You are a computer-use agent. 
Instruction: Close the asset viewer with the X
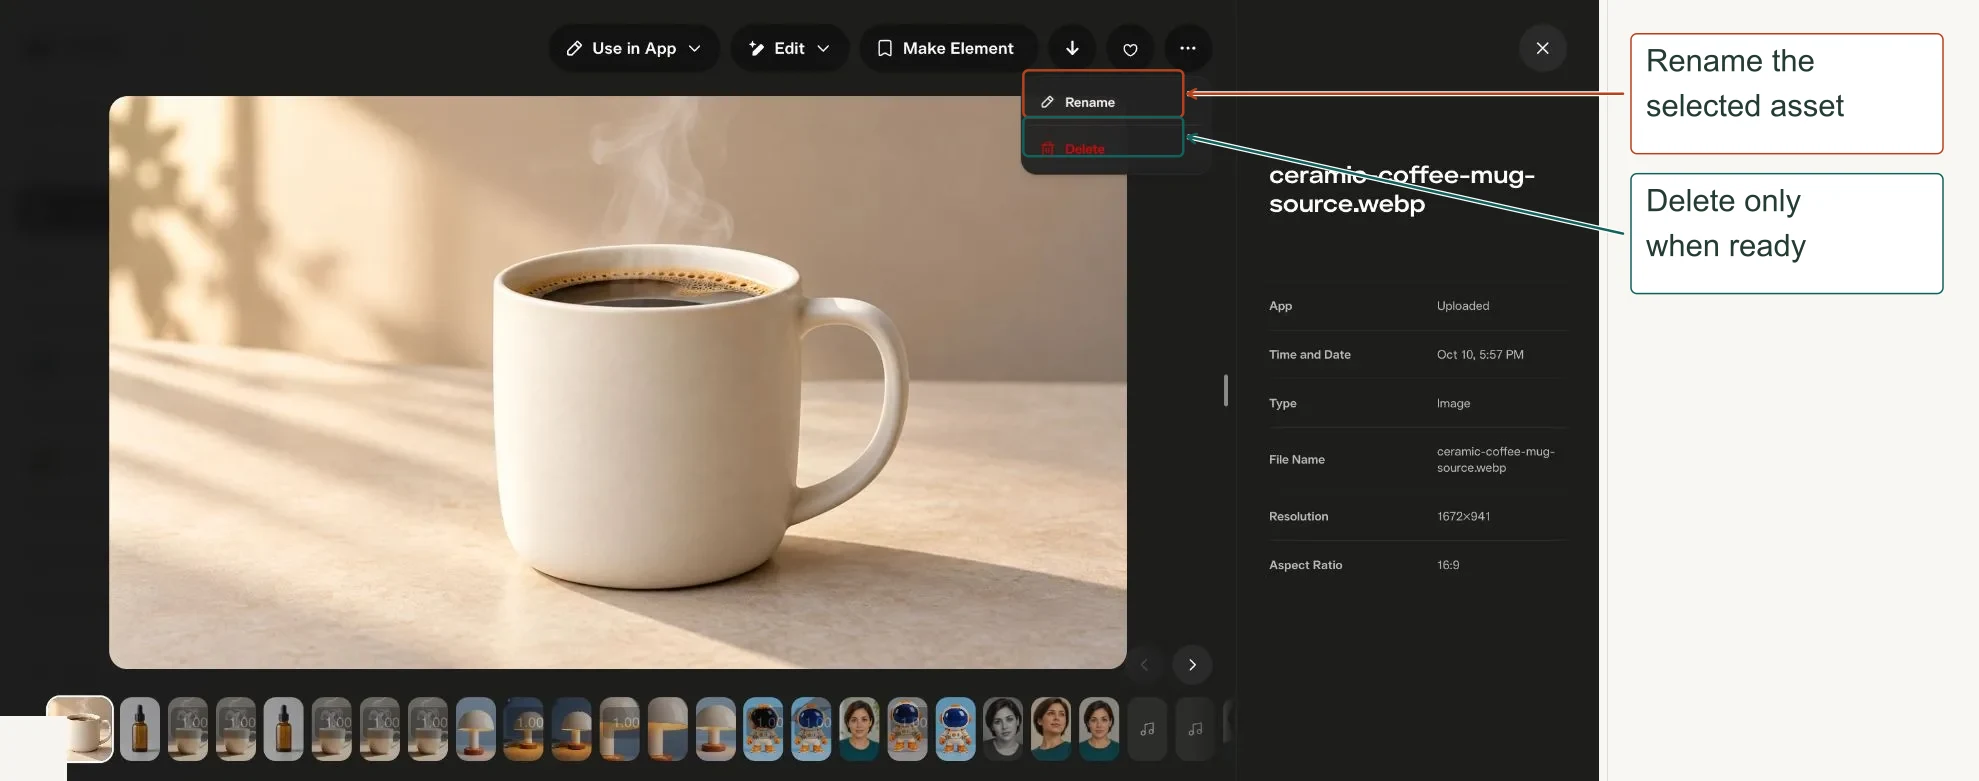point(1543,48)
